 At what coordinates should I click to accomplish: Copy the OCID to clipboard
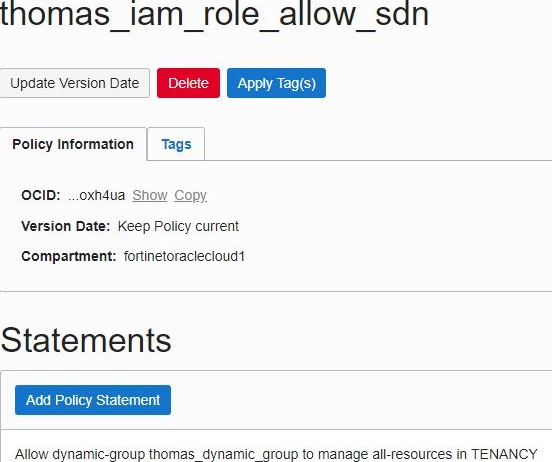pos(190,195)
